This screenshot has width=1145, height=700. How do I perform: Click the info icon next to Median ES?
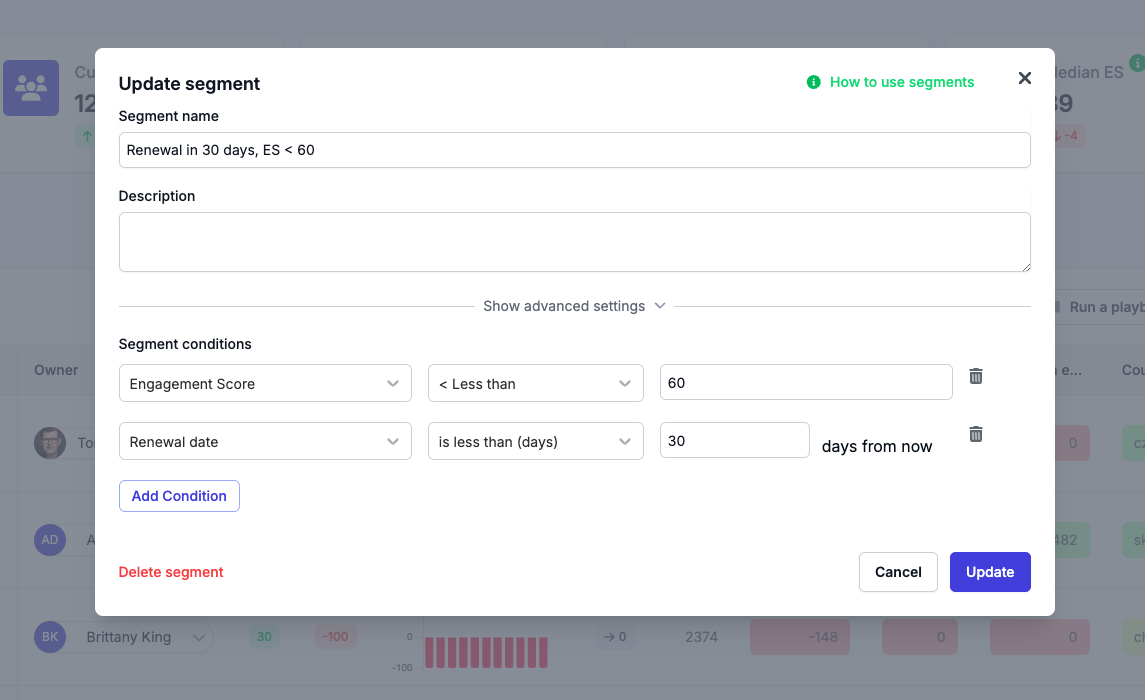pyautogui.click(x=1137, y=63)
